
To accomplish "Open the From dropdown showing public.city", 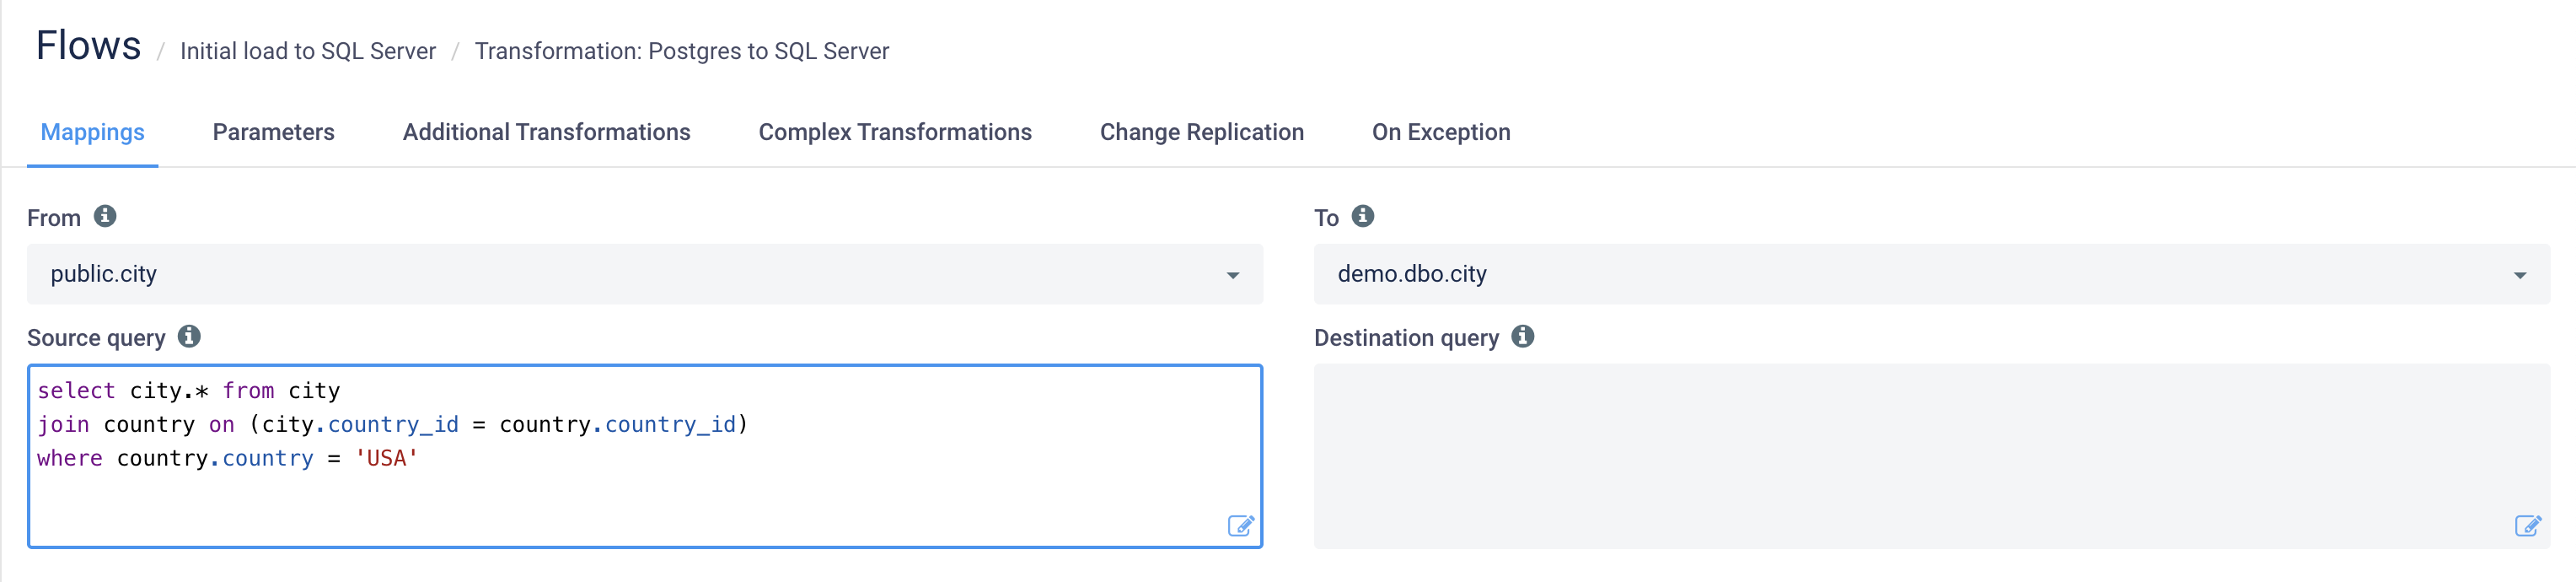I will point(645,274).
